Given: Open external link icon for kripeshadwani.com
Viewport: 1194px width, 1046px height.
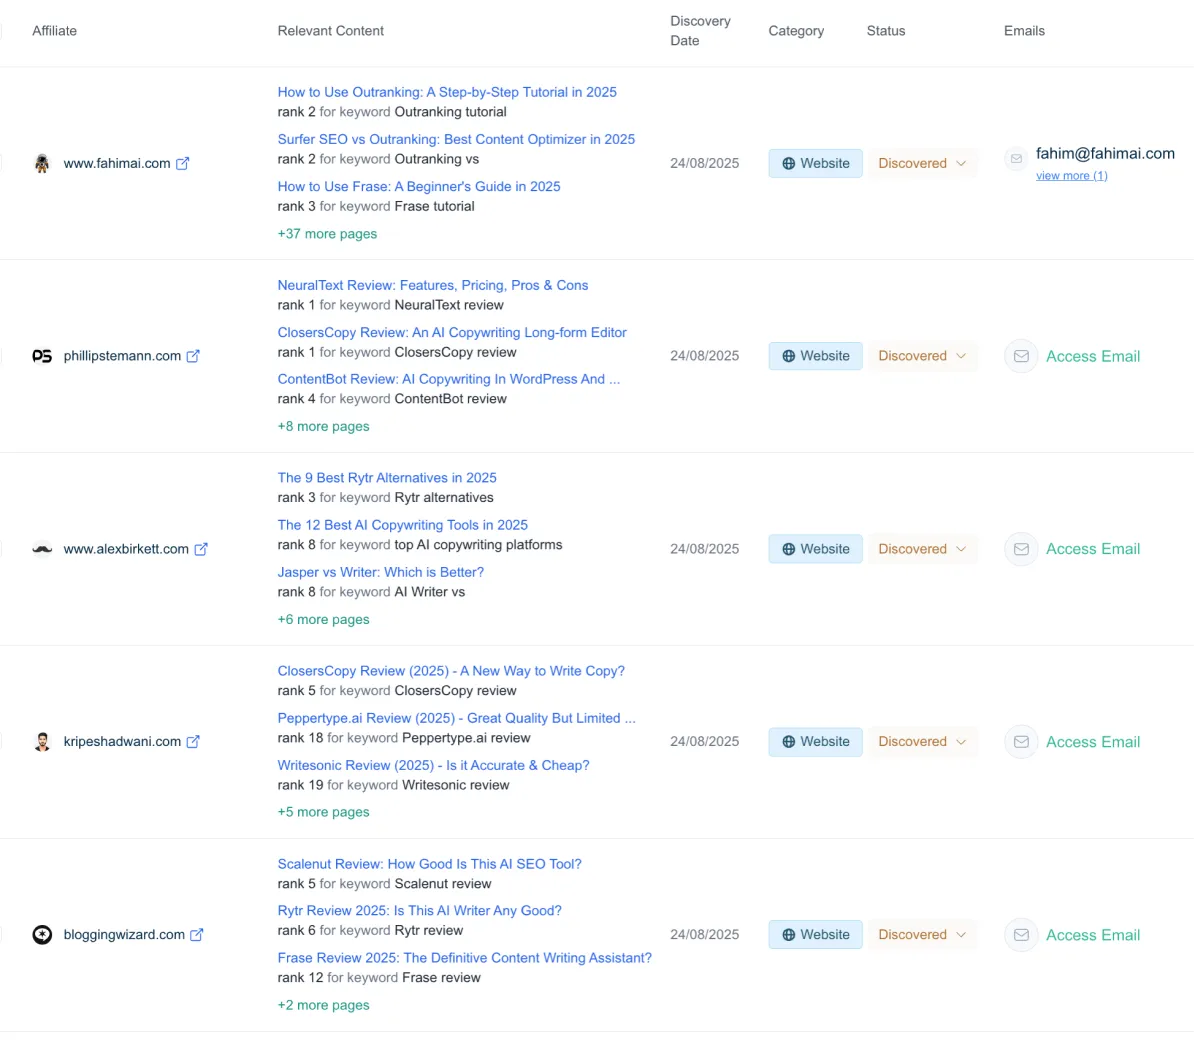Looking at the screenshot, I should [x=193, y=741].
